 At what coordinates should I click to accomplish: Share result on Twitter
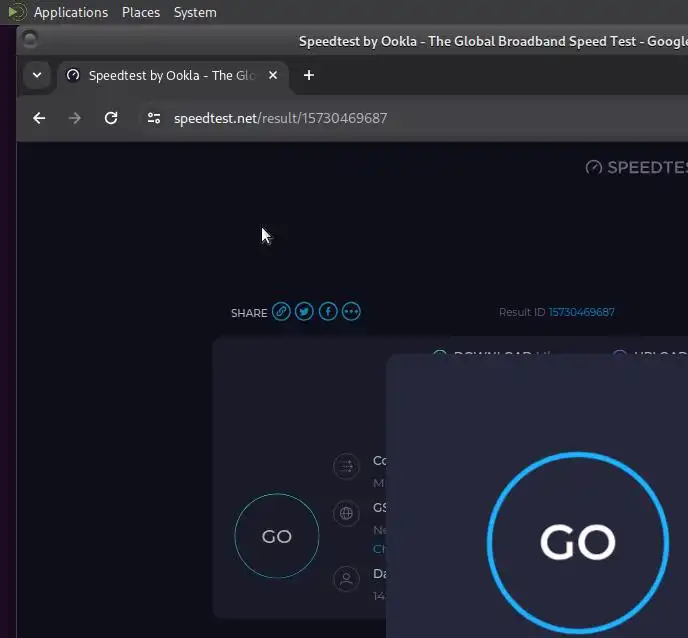(304, 312)
